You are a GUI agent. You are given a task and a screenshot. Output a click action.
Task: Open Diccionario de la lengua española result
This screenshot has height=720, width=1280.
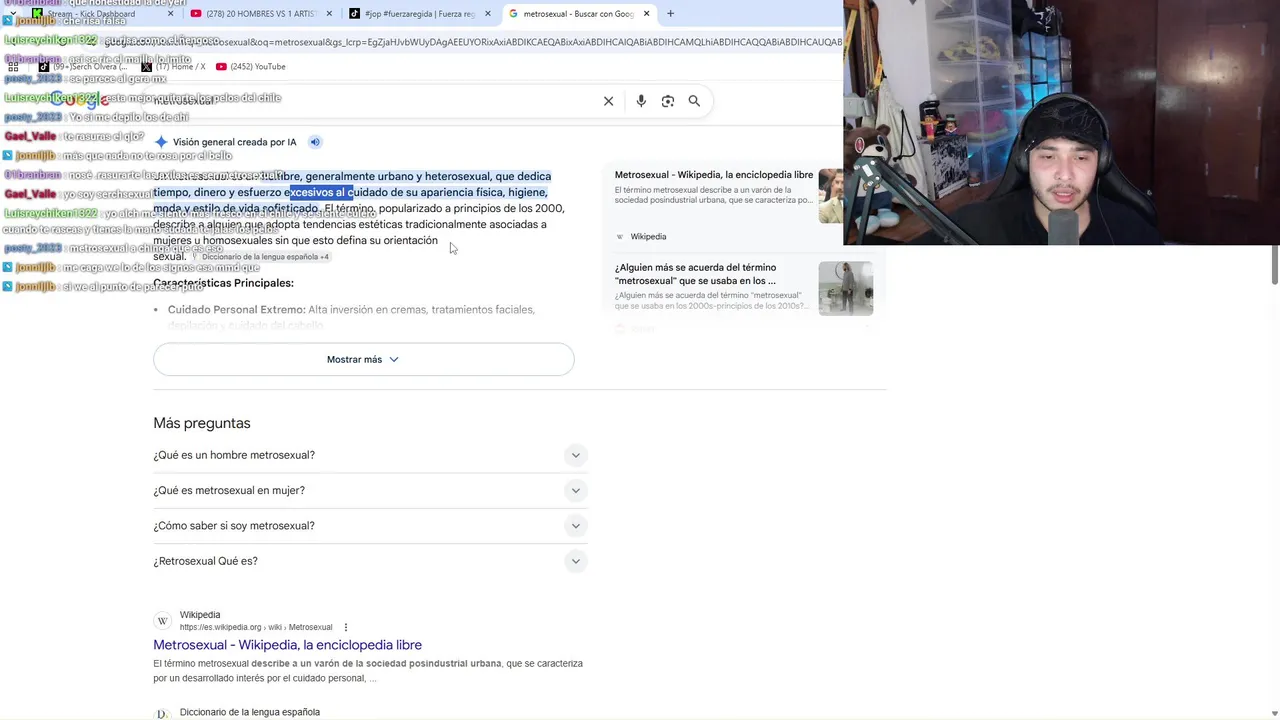(250, 712)
